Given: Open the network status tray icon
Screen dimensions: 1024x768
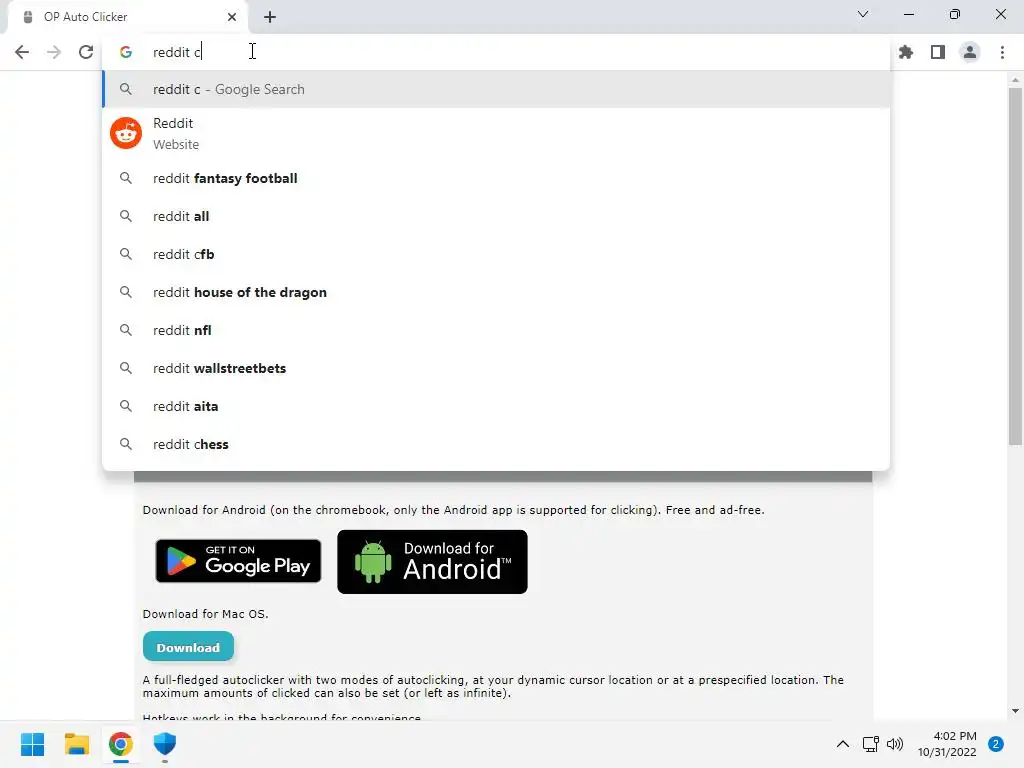Looking at the screenshot, I should 871,744.
